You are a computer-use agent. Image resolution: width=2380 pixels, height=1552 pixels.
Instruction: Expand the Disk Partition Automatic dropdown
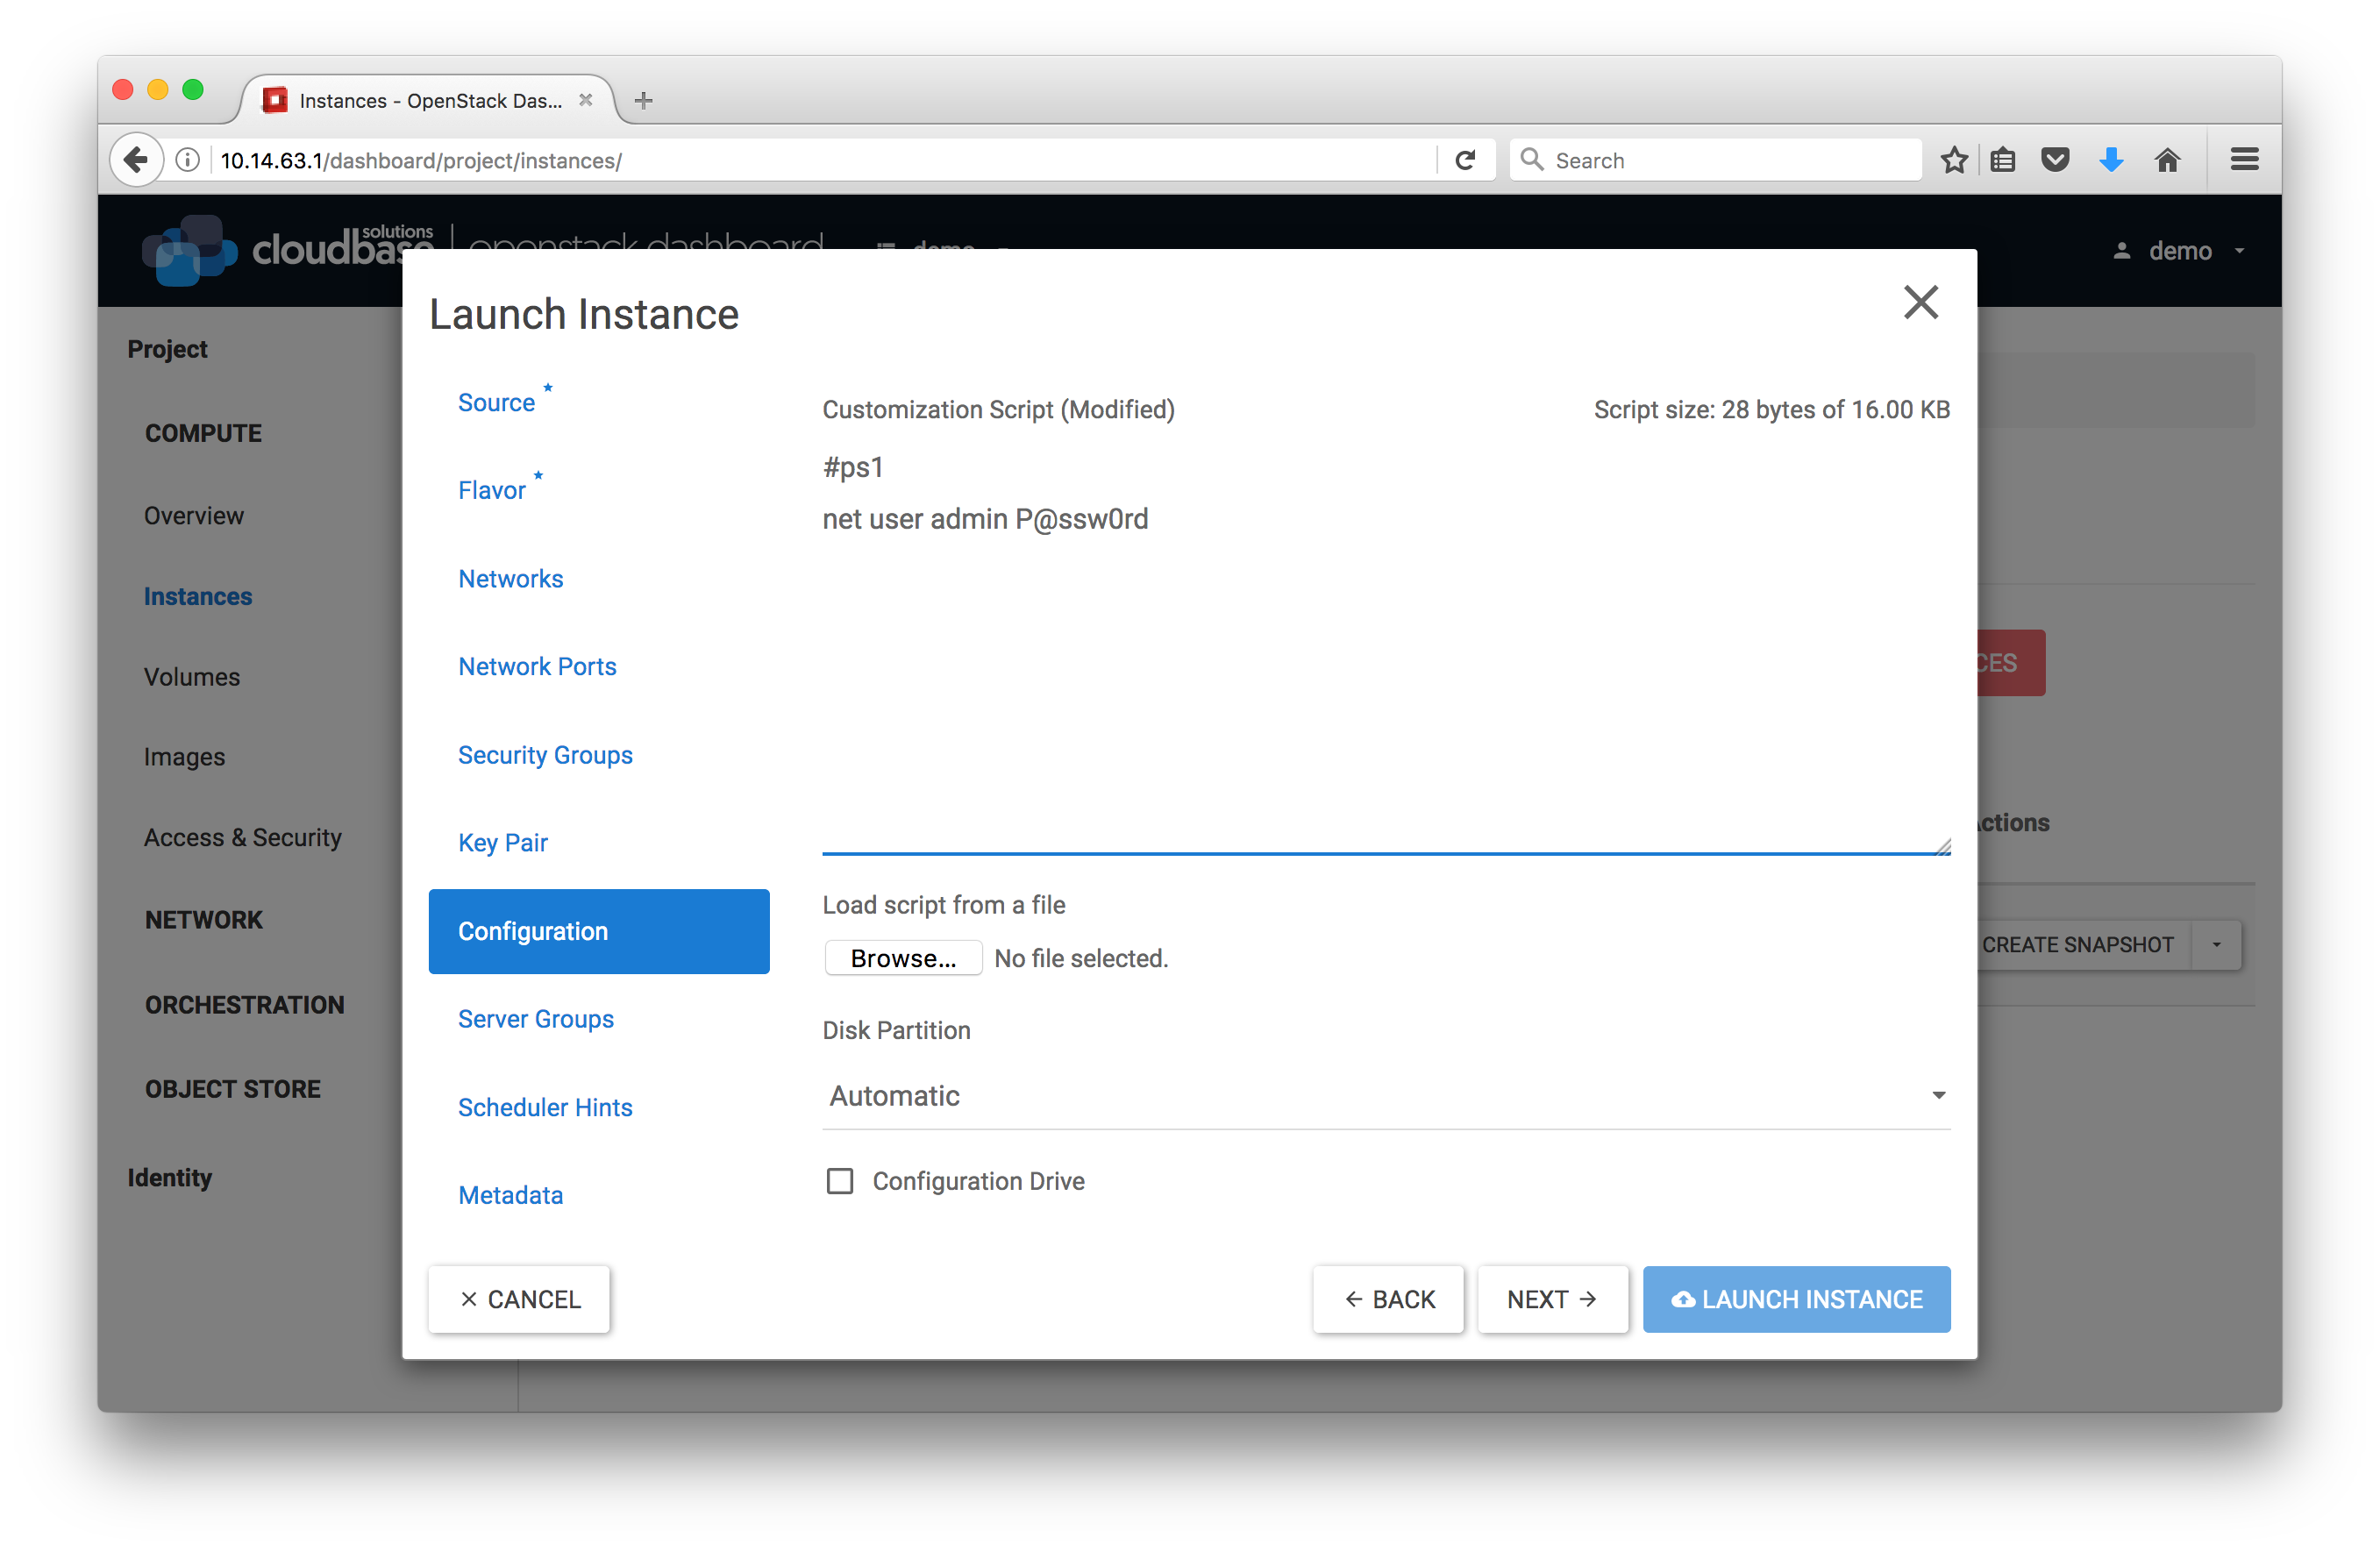coord(1385,1096)
